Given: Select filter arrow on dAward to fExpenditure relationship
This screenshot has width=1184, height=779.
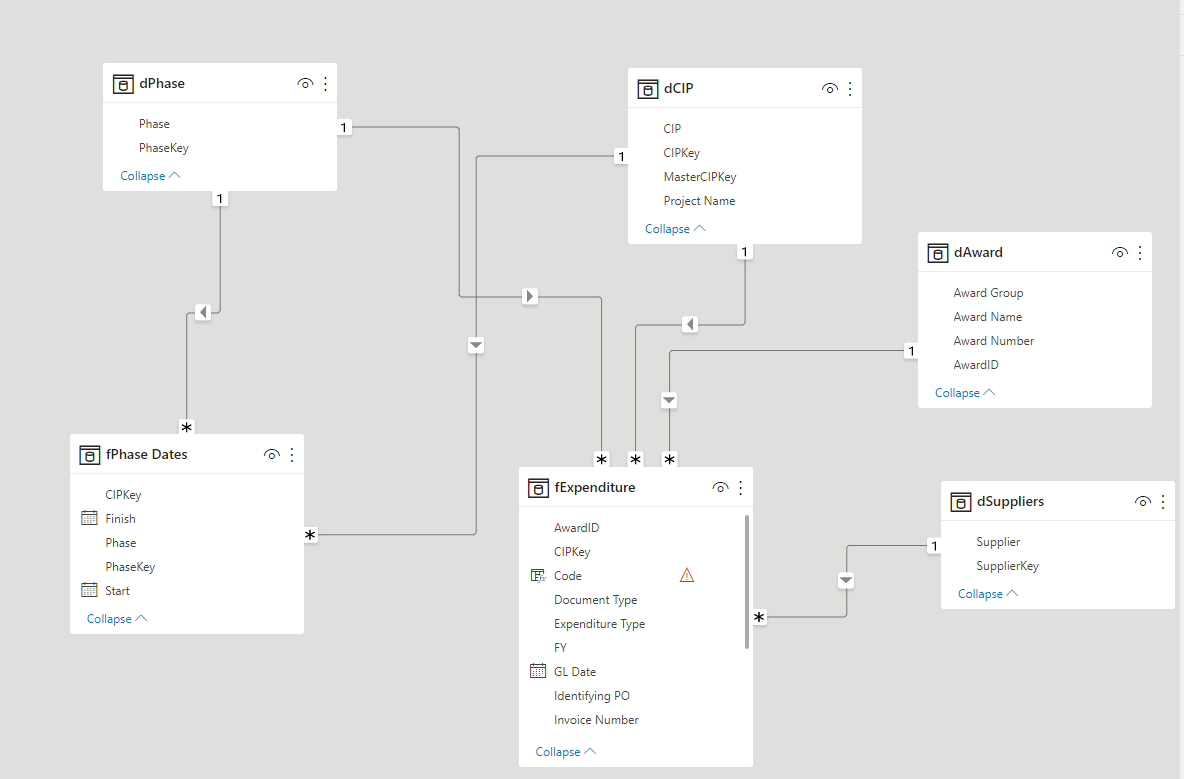Looking at the screenshot, I should tap(669, 400).
